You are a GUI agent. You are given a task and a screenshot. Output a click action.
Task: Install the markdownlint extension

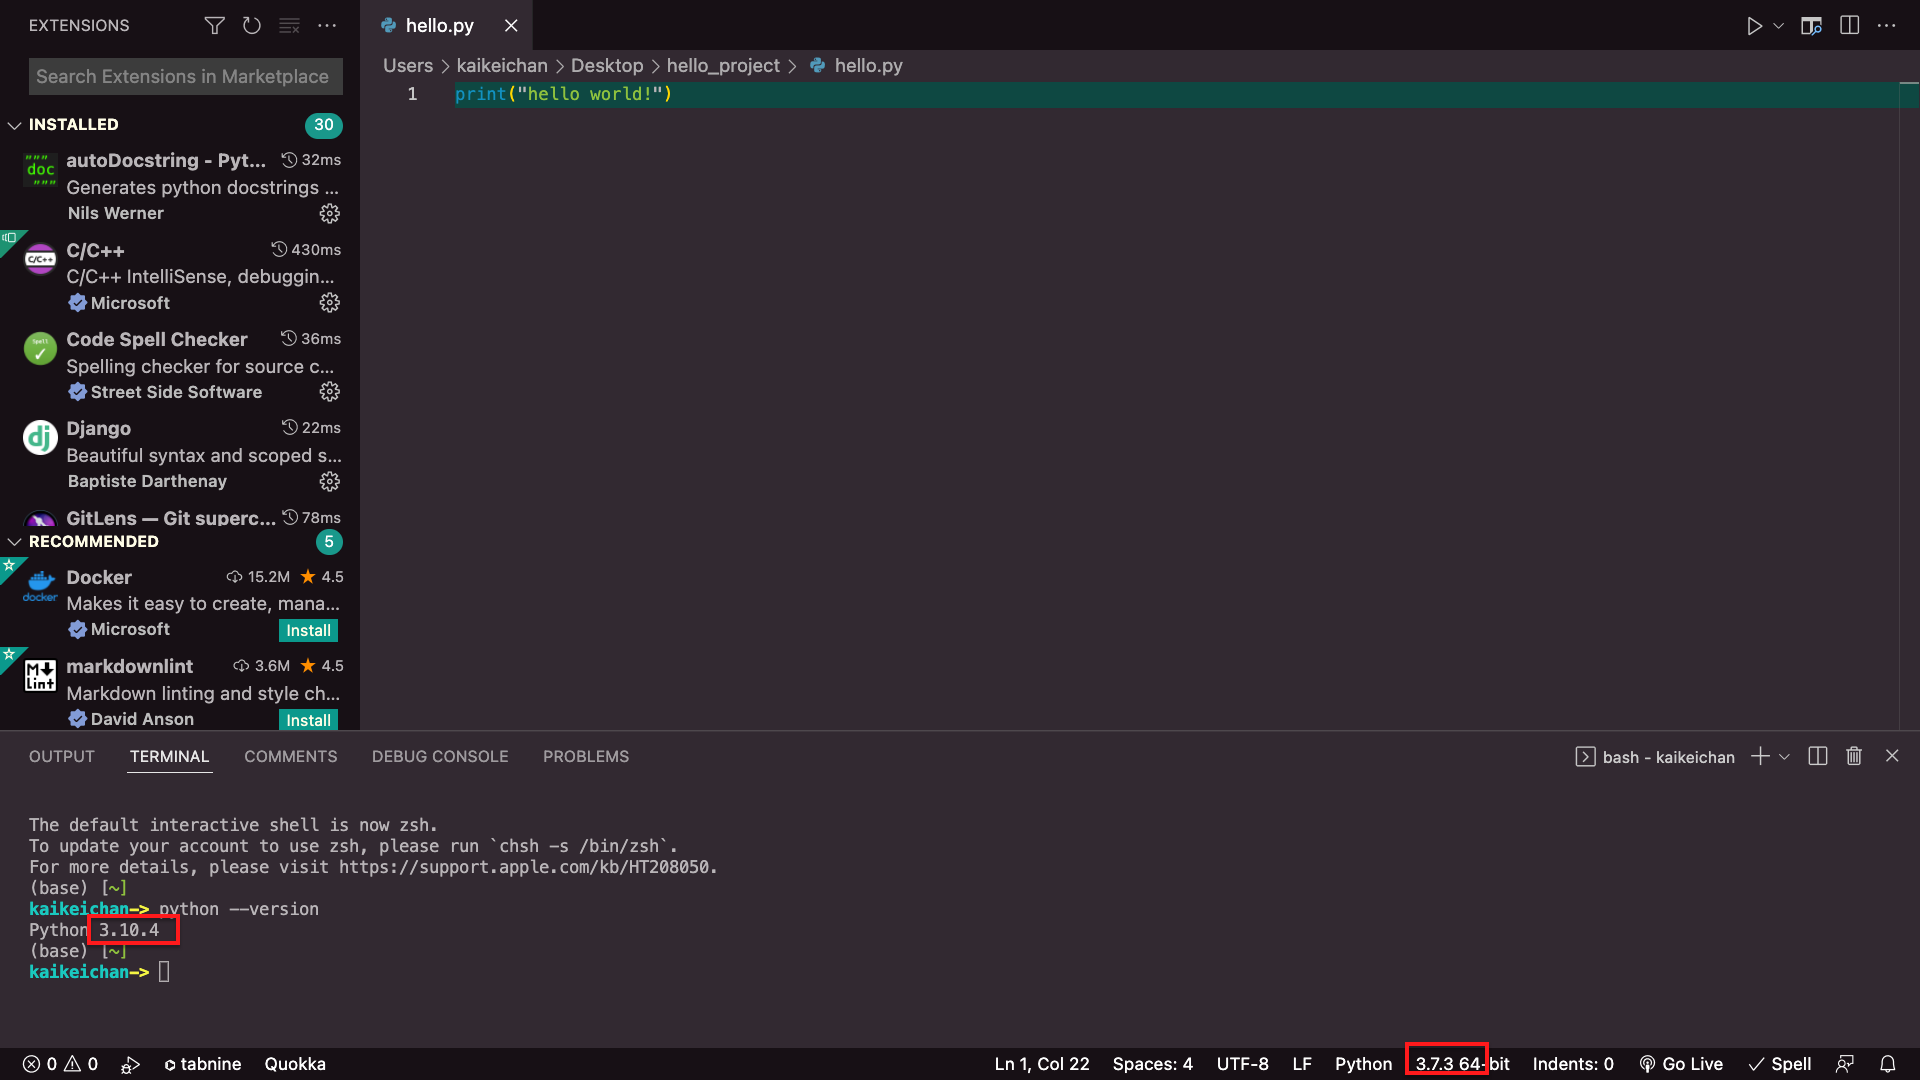[310, 719]
